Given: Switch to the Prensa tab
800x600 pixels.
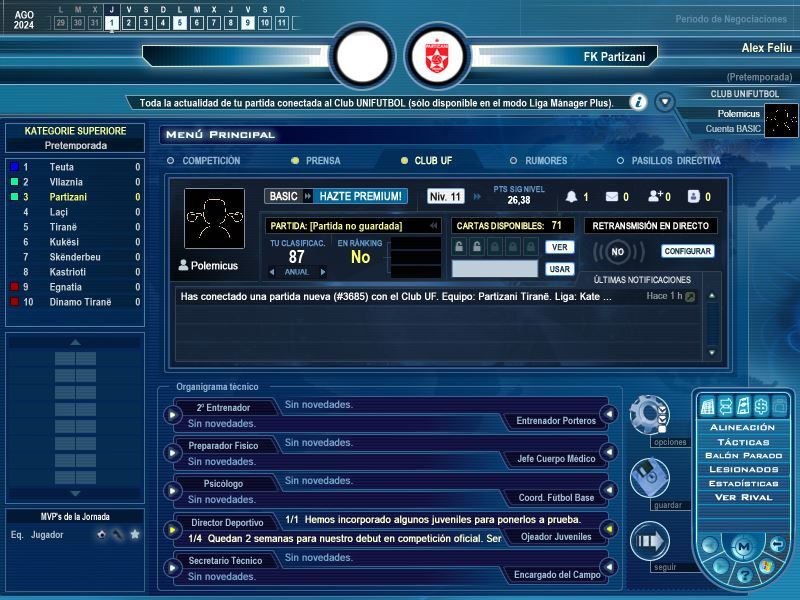Looking at the screenshot, I should pos(316,161).
